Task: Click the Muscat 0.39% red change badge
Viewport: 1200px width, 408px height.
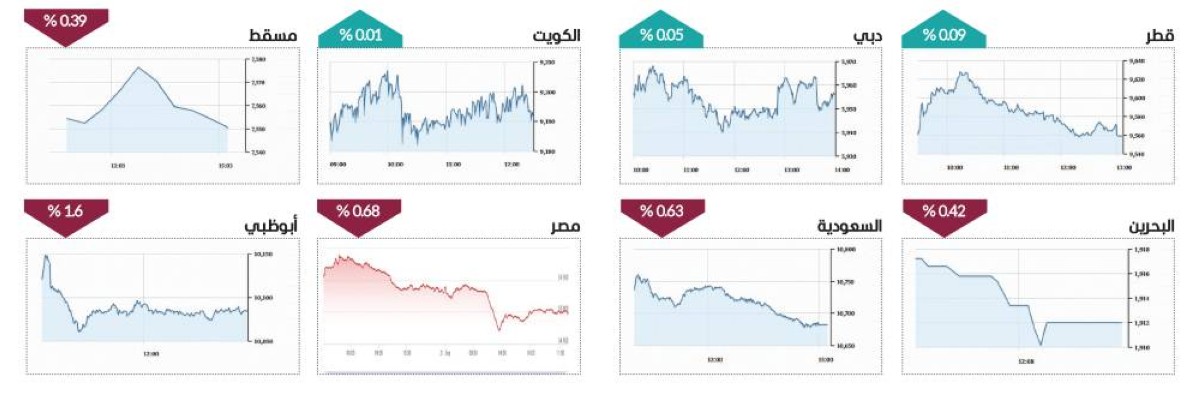Action: (x=67, y=26)
